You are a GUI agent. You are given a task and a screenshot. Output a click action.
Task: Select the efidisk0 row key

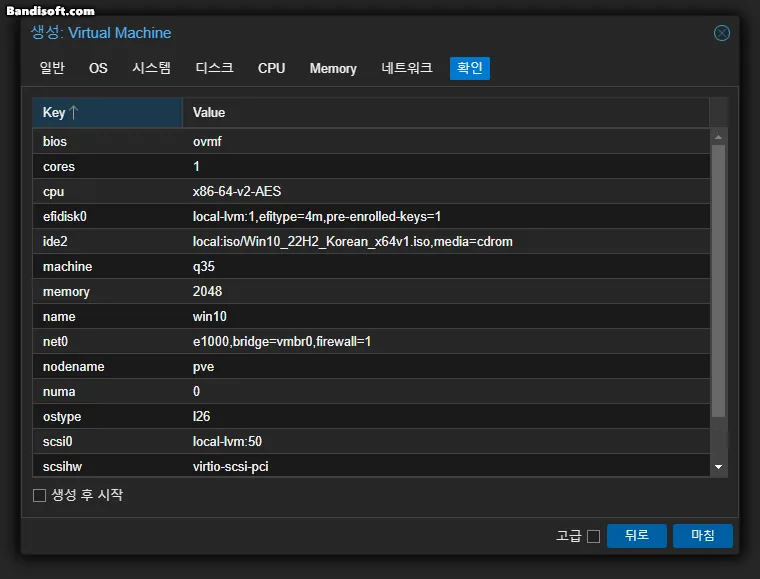64,217
